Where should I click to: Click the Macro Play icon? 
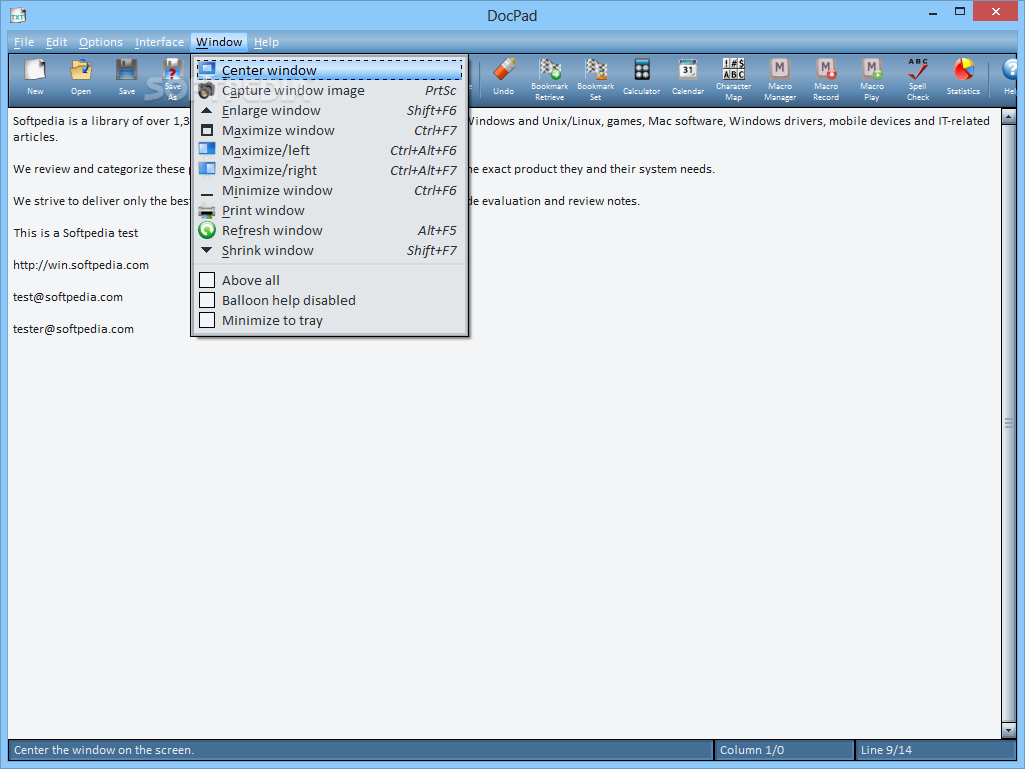tap(871, 79)
